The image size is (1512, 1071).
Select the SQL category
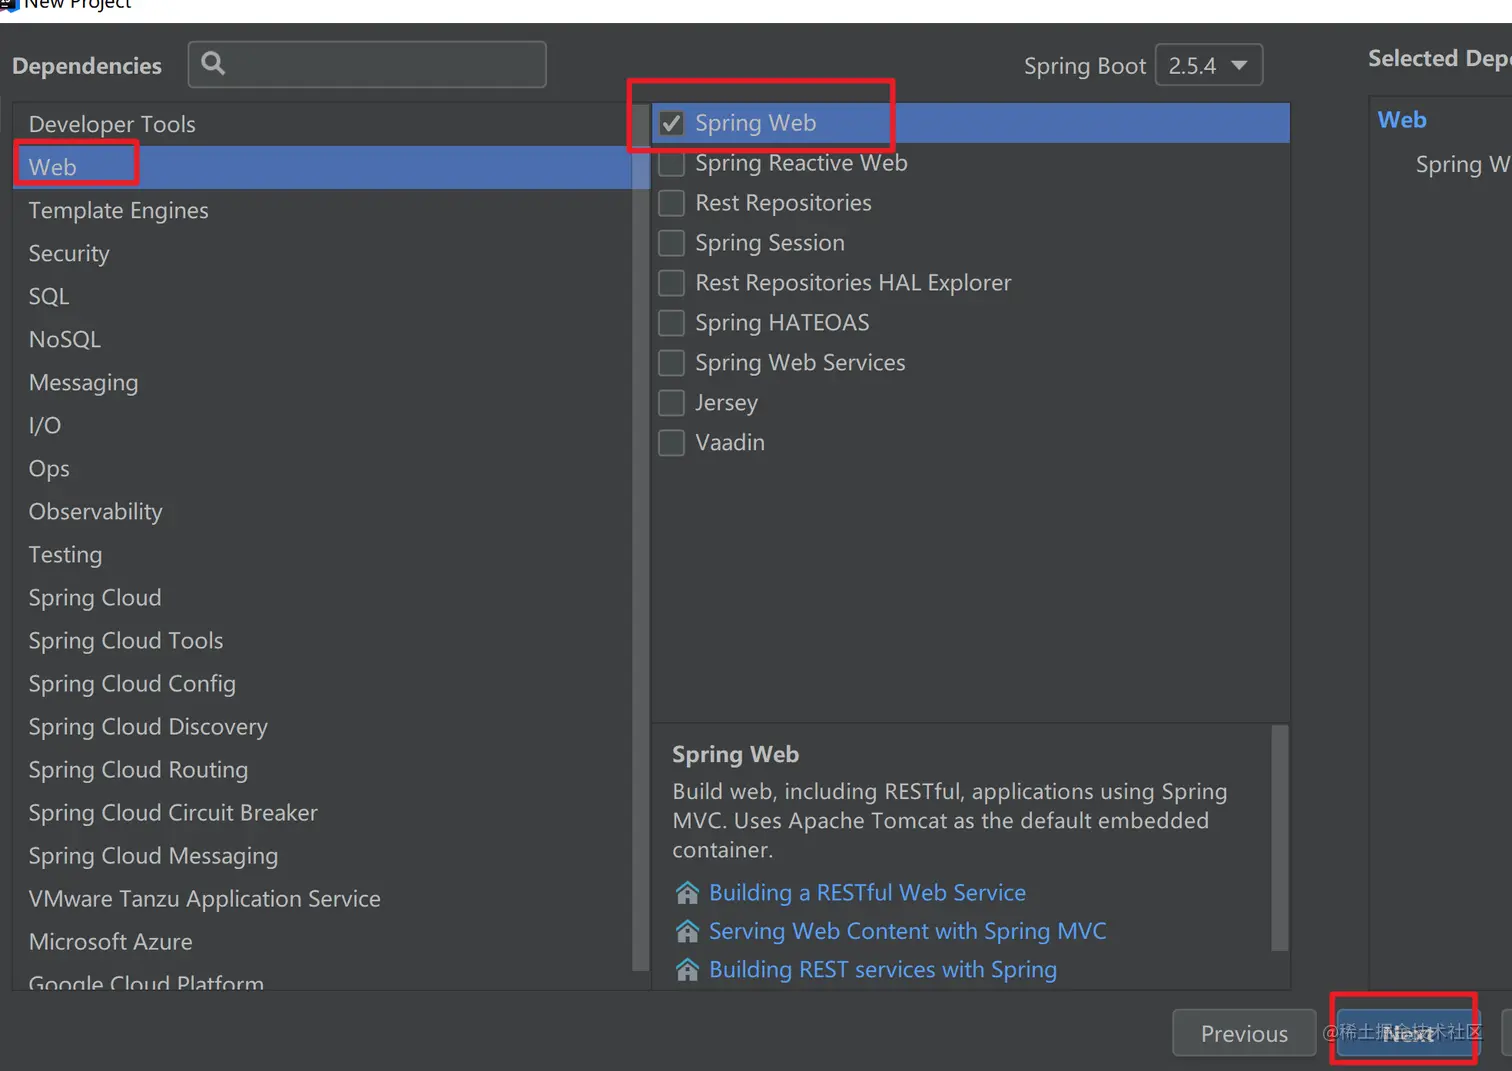pyautogui.click(x=323, y=296)
